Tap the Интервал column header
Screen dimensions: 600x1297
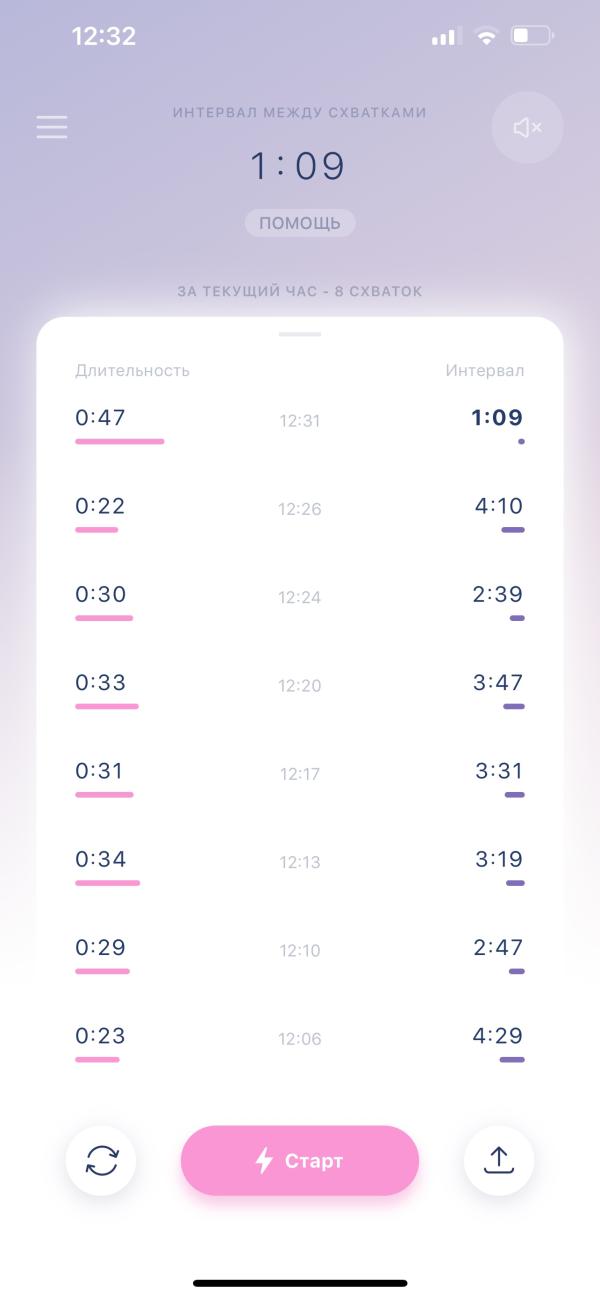(x=485, y=371)
